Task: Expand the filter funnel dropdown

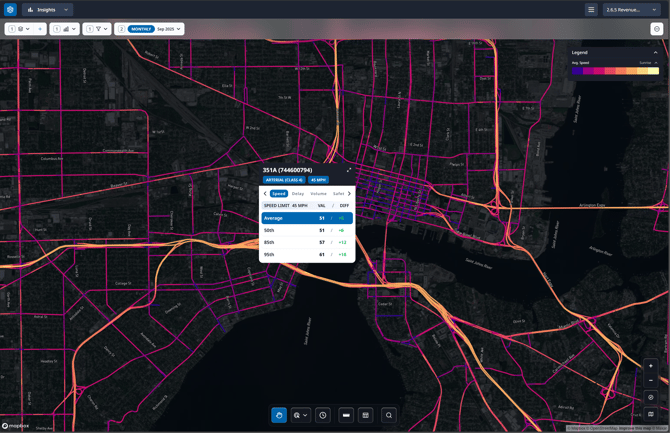Action: 101,29
